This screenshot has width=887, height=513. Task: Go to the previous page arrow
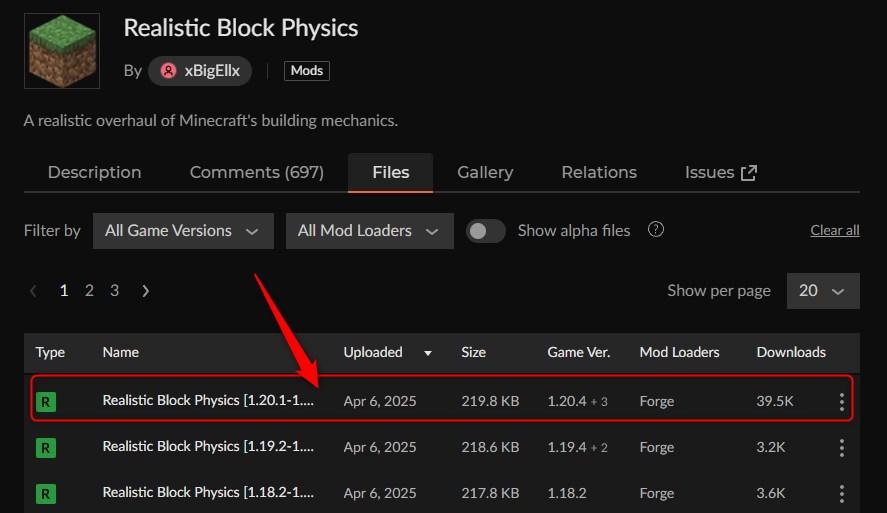[34, 291]
